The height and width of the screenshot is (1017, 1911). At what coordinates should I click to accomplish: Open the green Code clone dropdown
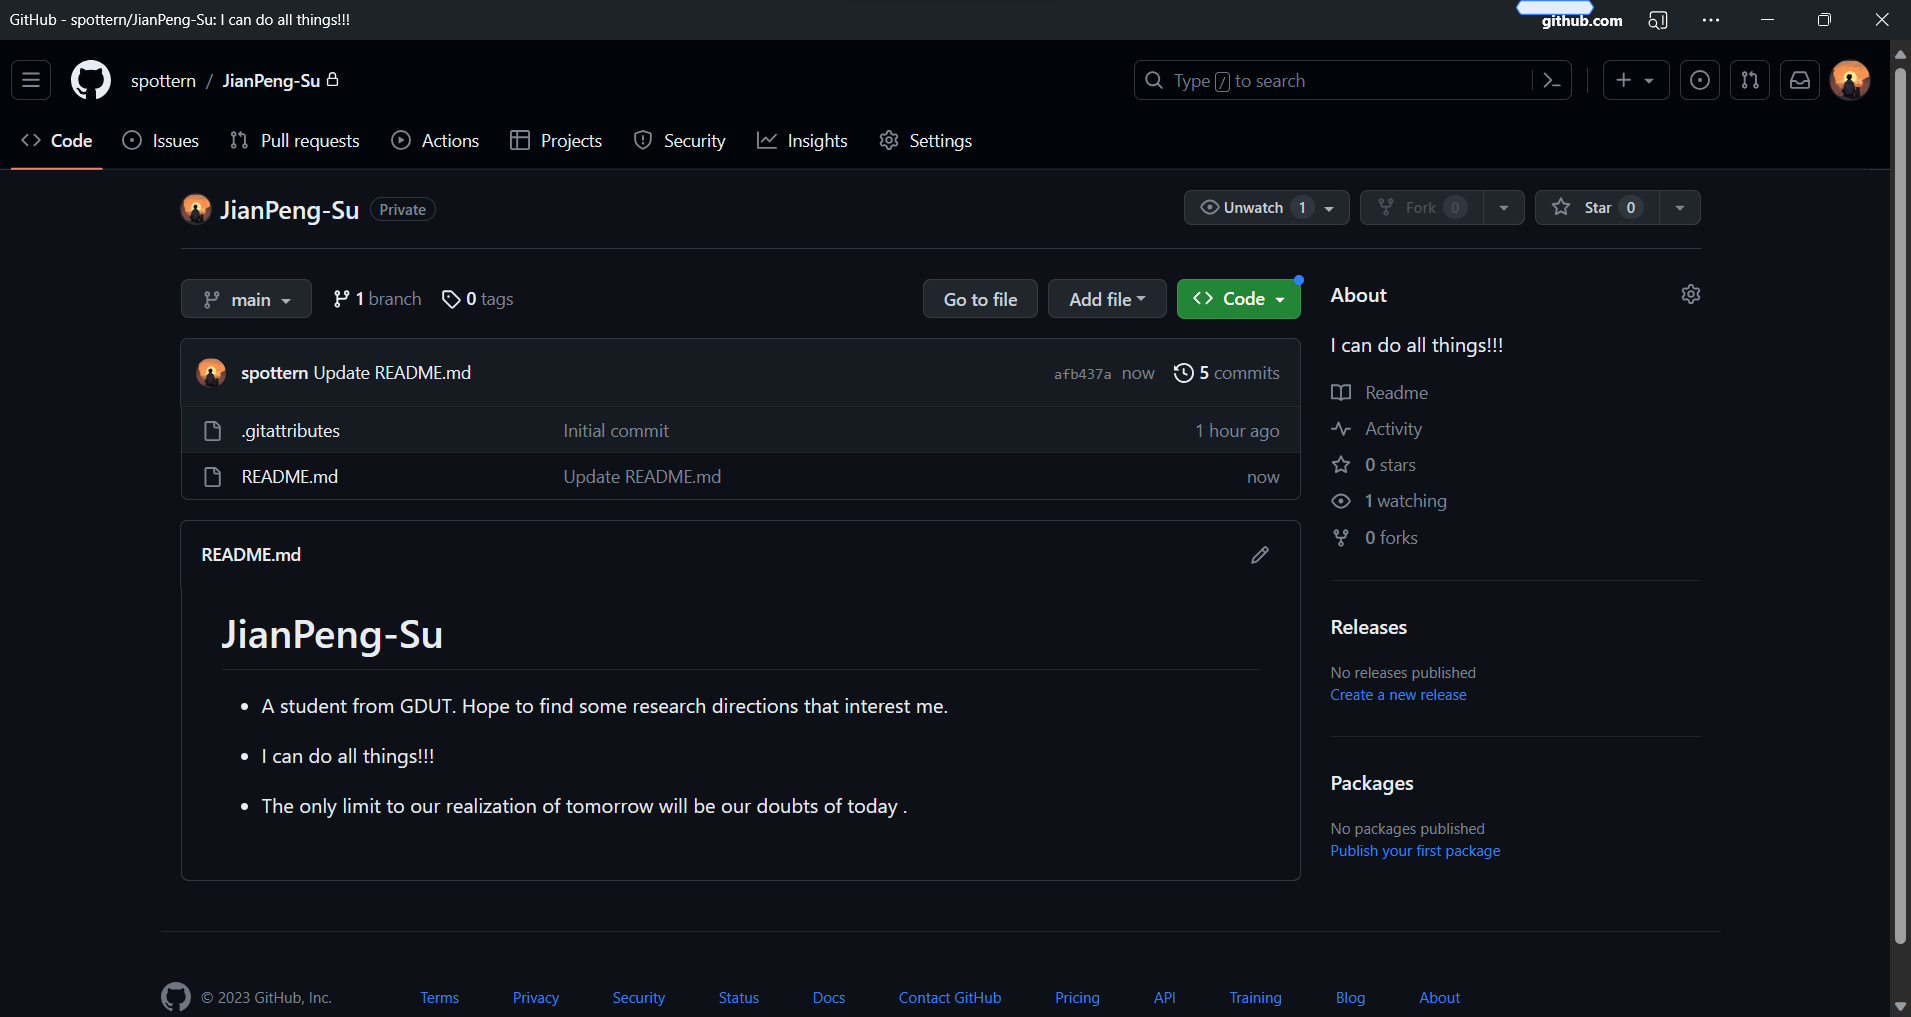click(x=1238, y=299)
